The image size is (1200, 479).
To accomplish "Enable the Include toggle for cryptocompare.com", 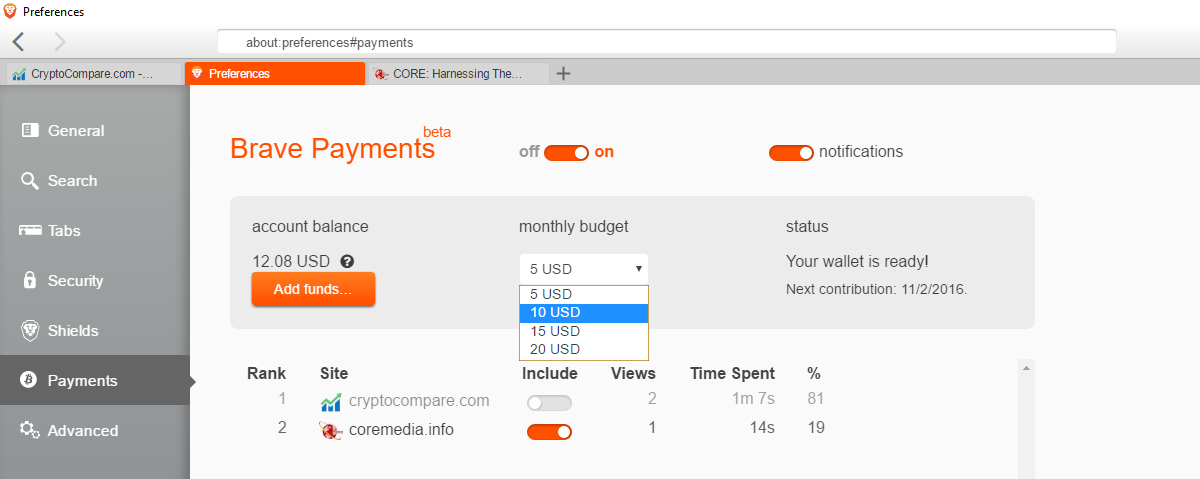I will click(549, 403).
